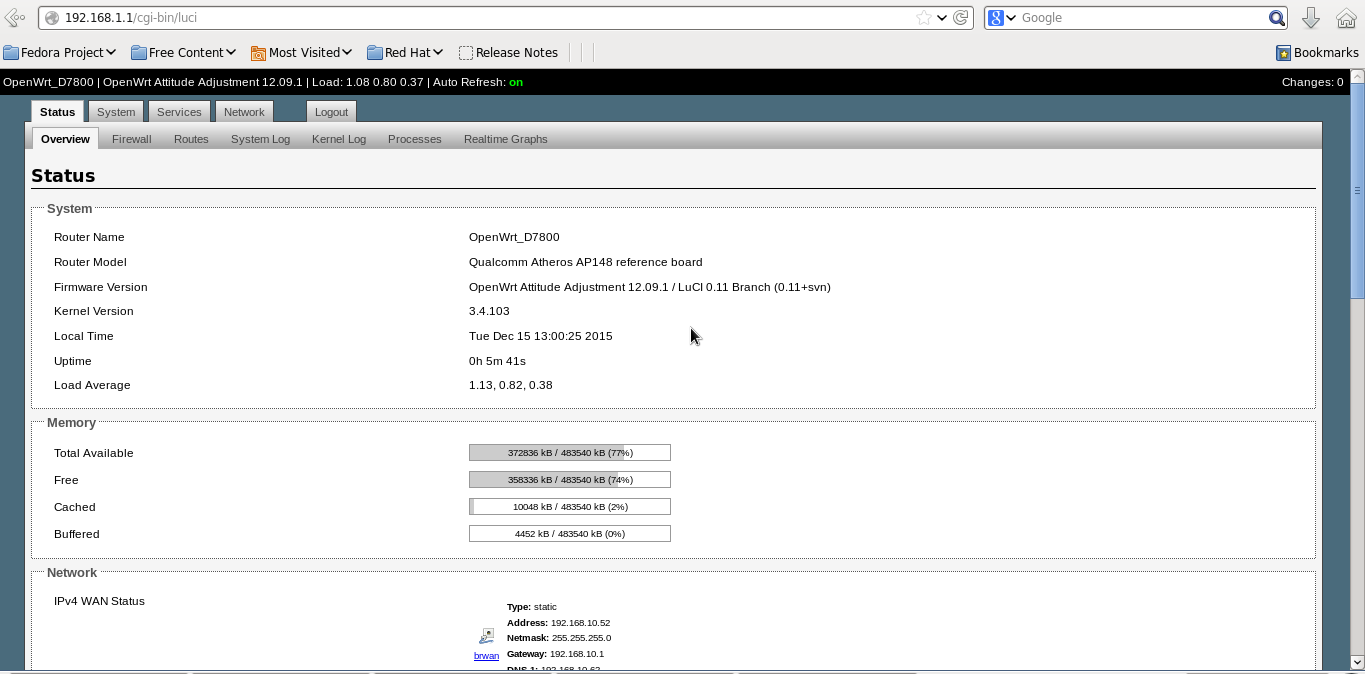Viewport: 1365px width, 674px height.
Task: Click the Free memory progress bar
Action: pos(570,480)
